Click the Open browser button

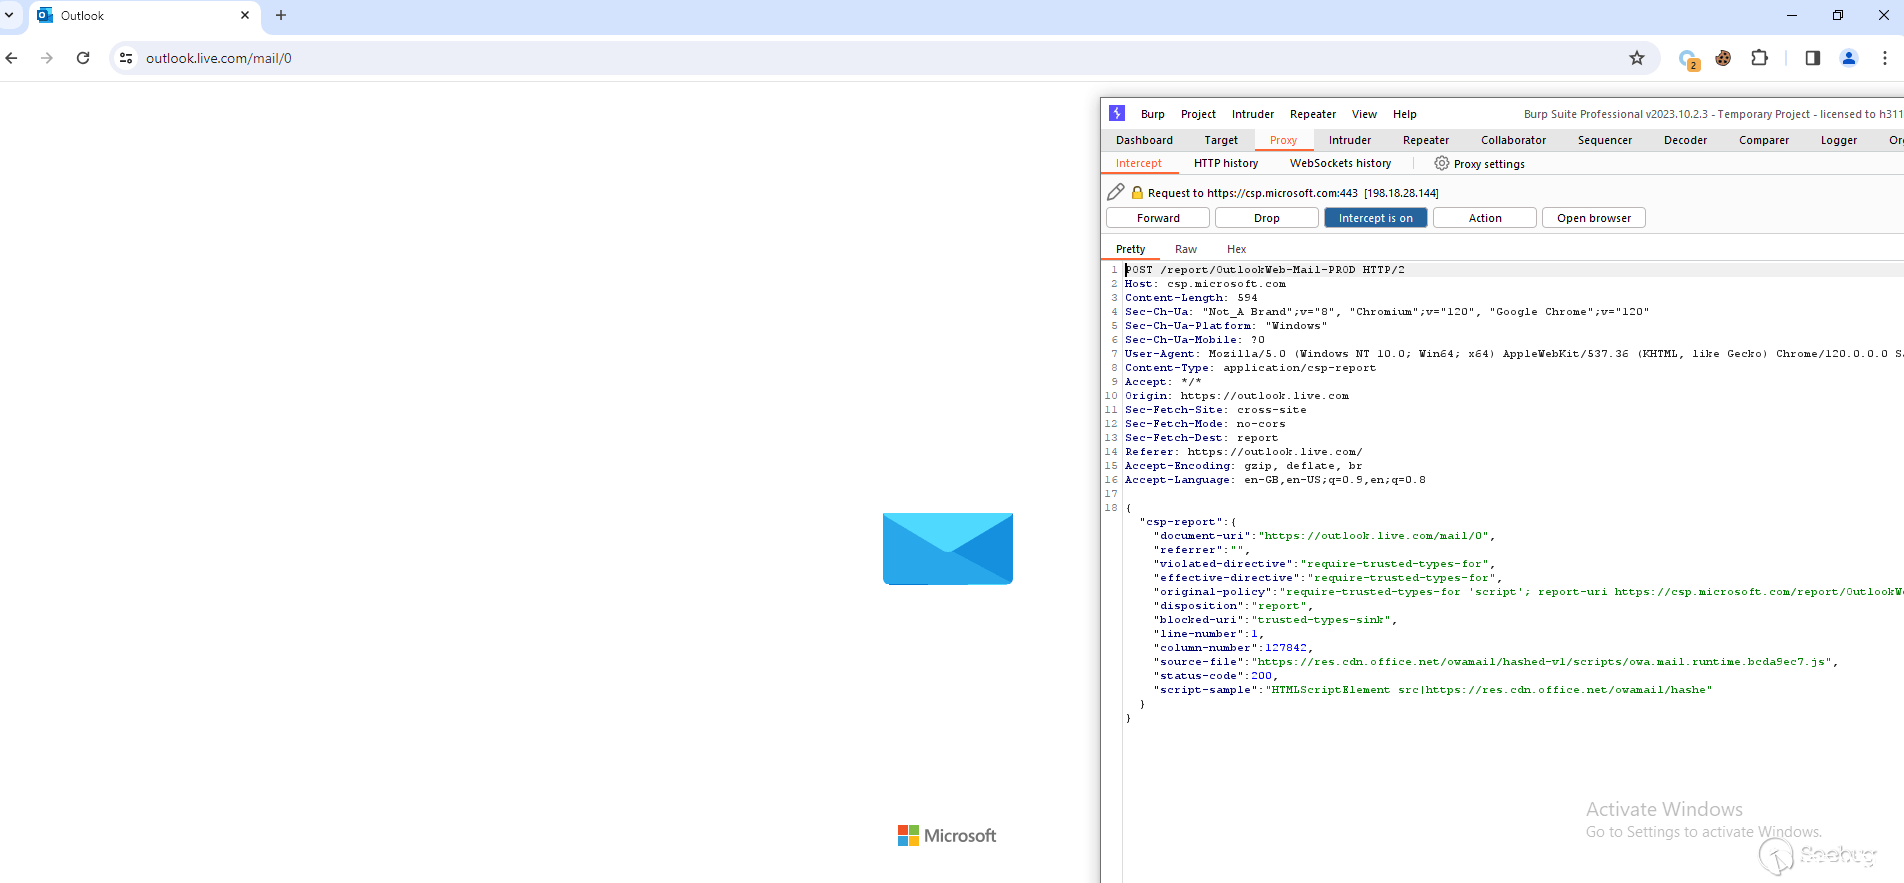coord(1594,218)
